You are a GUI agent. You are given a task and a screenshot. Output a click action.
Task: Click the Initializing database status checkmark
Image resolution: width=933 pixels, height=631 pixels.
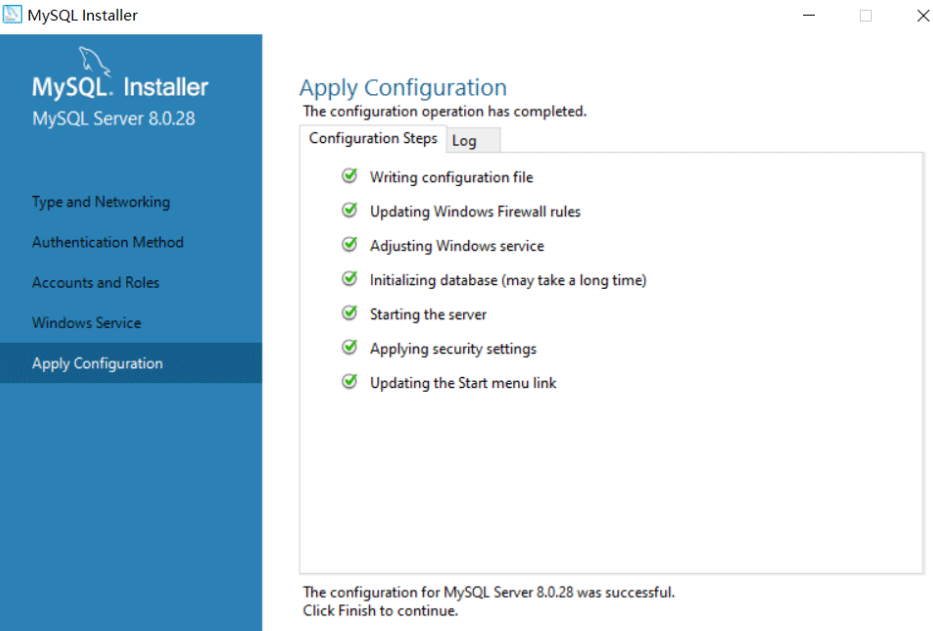(349, 280)
